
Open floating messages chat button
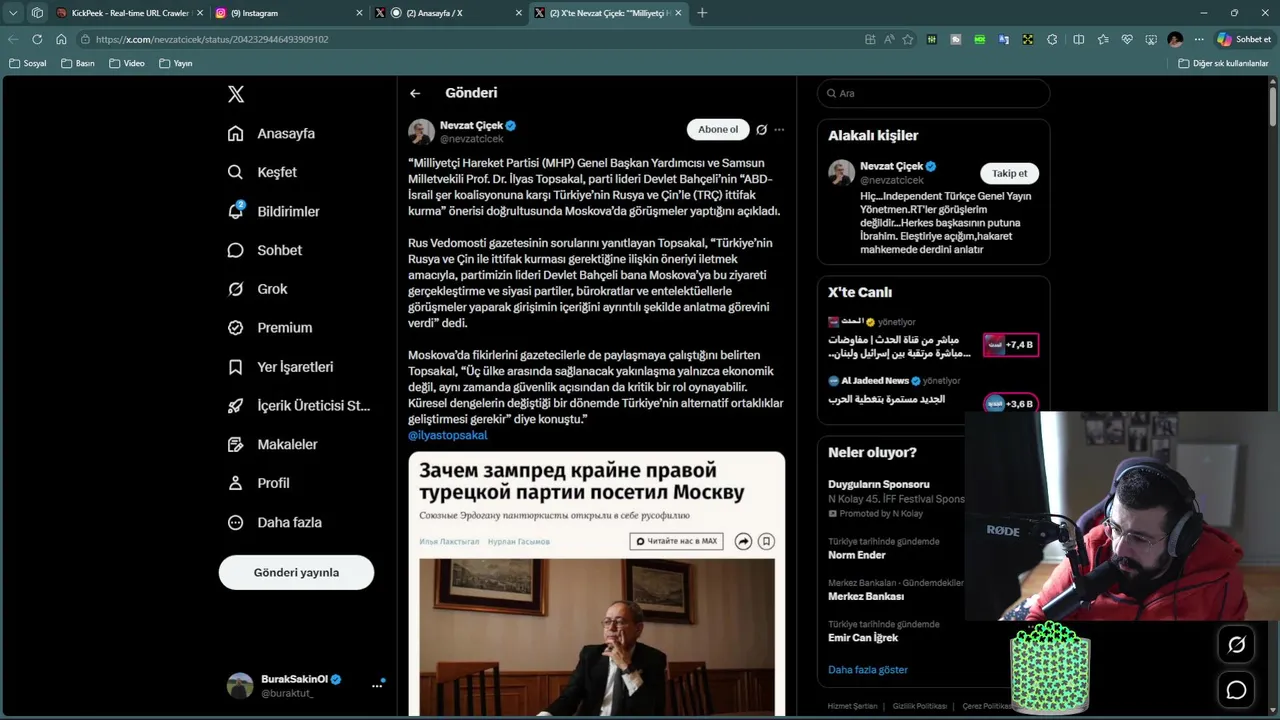[x=1237, y=691]
